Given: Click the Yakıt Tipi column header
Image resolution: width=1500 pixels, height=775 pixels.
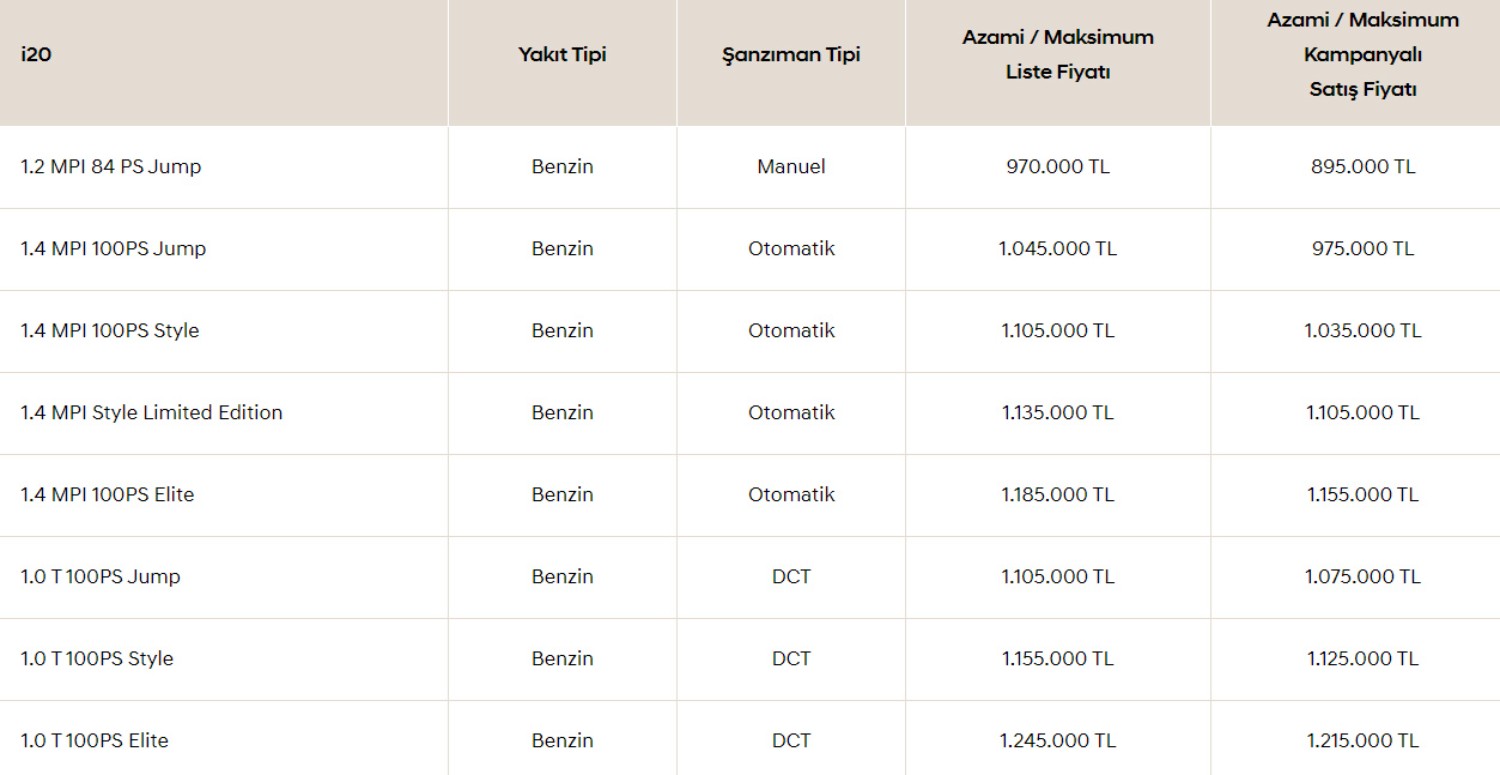Looking at the screenshot, I should click(x=562, y=55).
